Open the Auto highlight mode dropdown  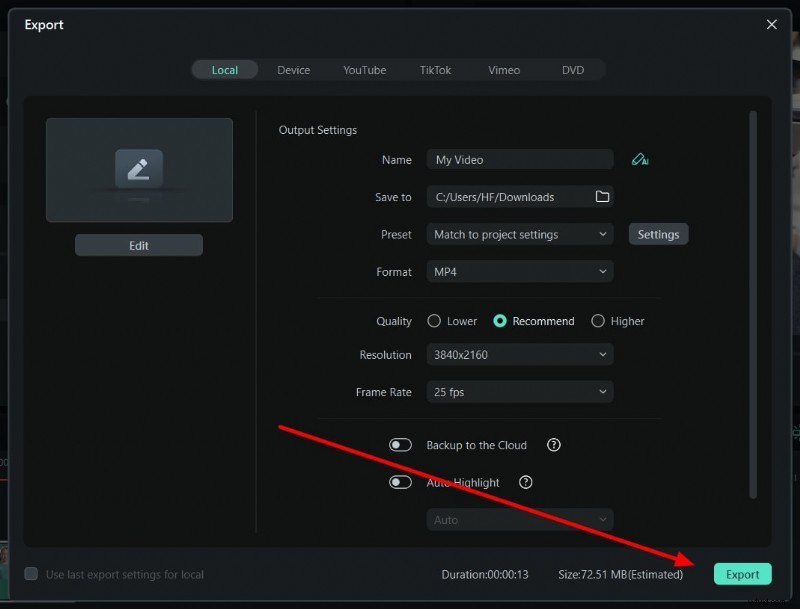pyautogui.click(x=519, y=519)
